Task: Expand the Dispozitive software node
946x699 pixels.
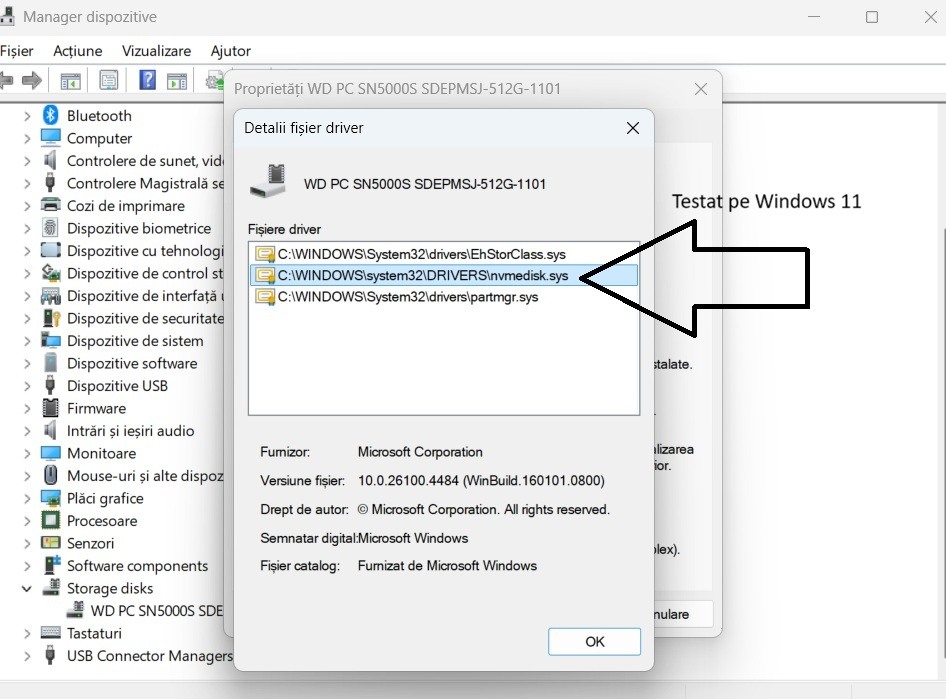Action: (27, 363)
